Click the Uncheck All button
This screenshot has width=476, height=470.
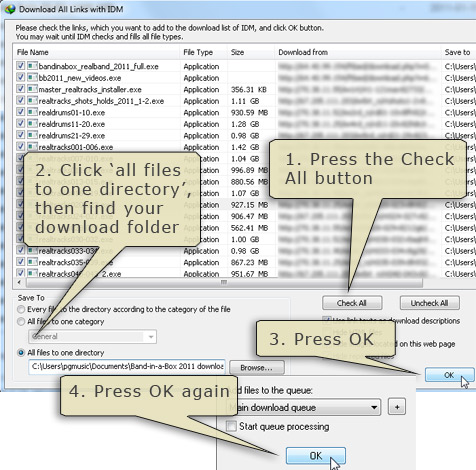point(429,303)
